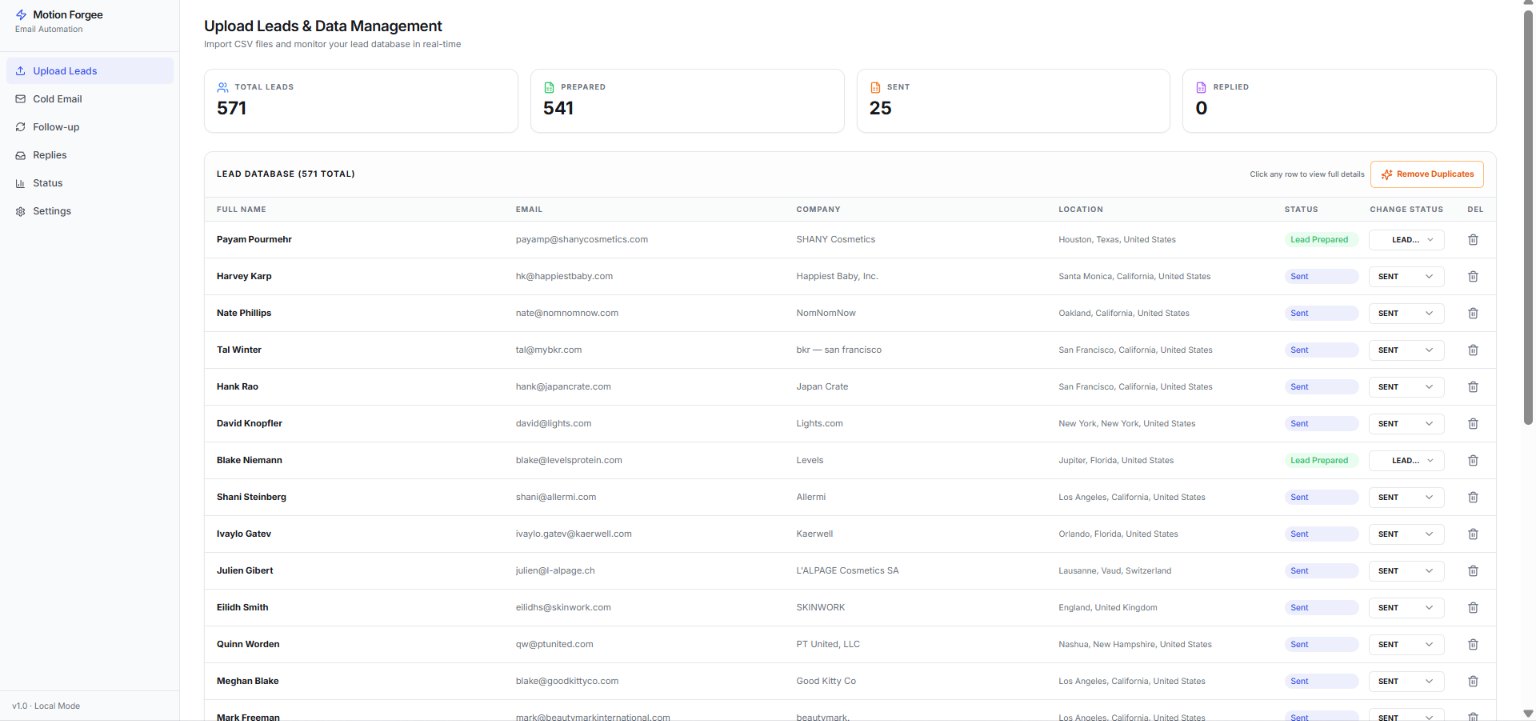
Task: Click email julien@l-alpage.ch
Action: click(x=556, y=571)
